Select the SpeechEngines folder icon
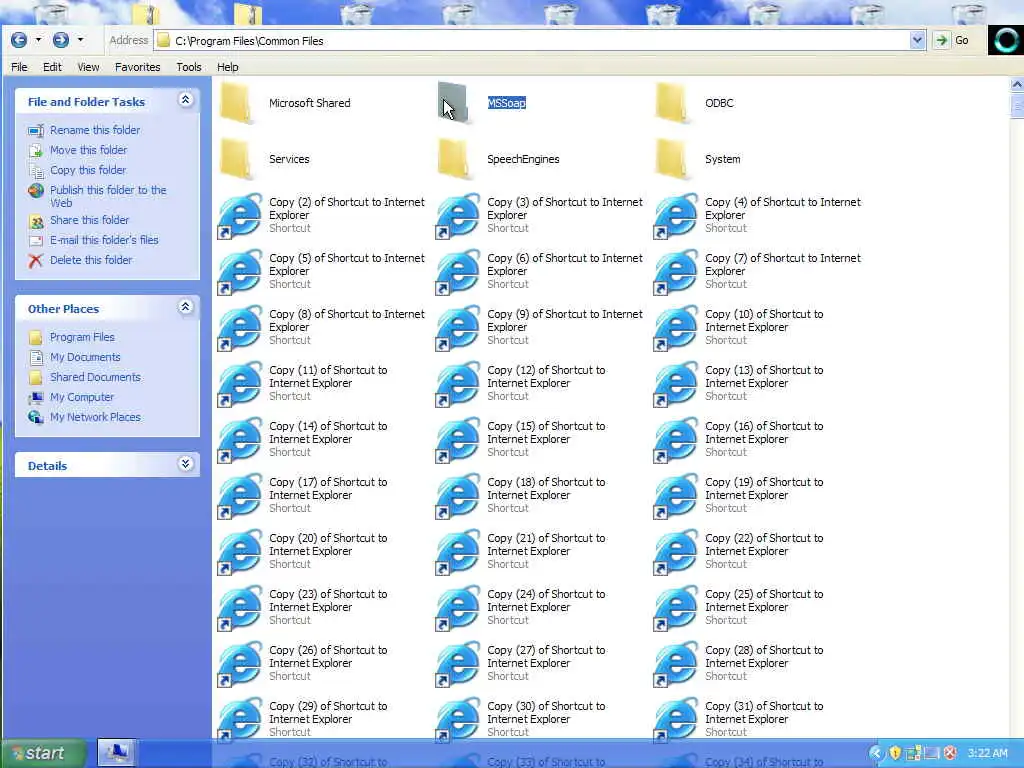Screen dimensions: 1024x768 (454, 159)
